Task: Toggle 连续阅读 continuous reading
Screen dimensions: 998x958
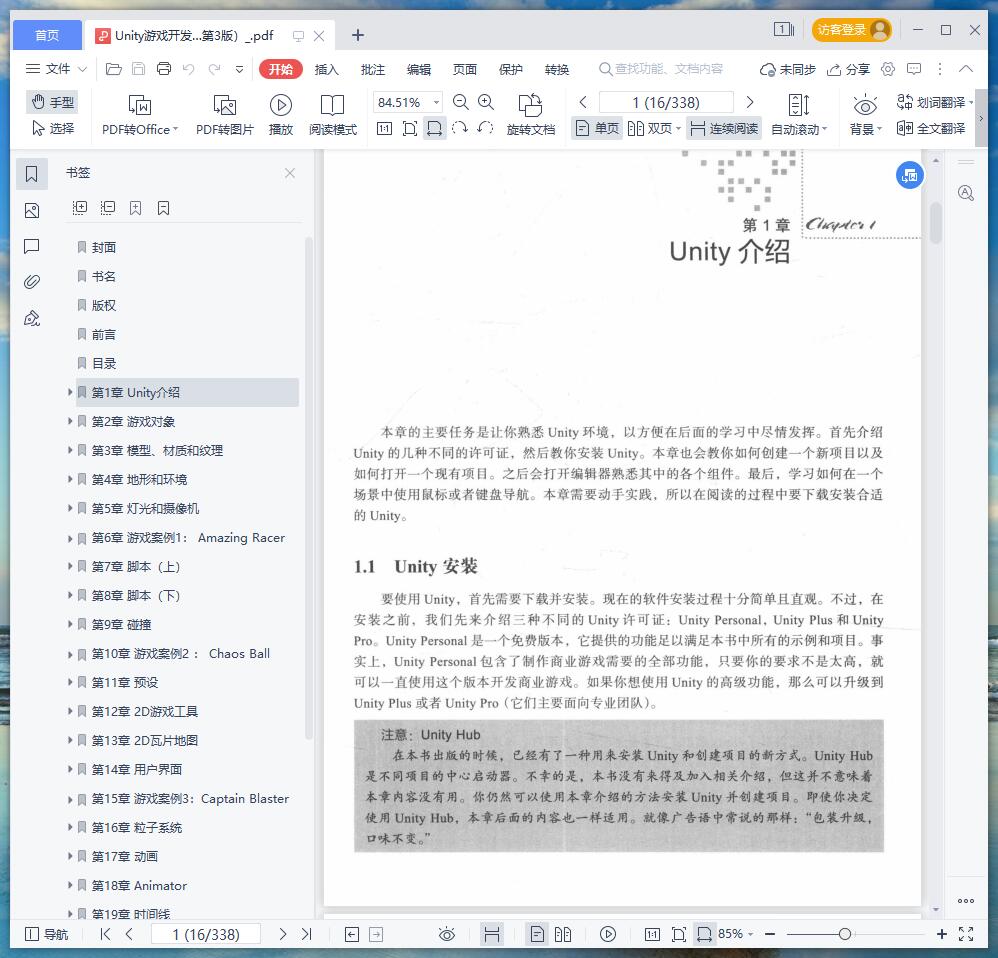Action: point(724,129)
